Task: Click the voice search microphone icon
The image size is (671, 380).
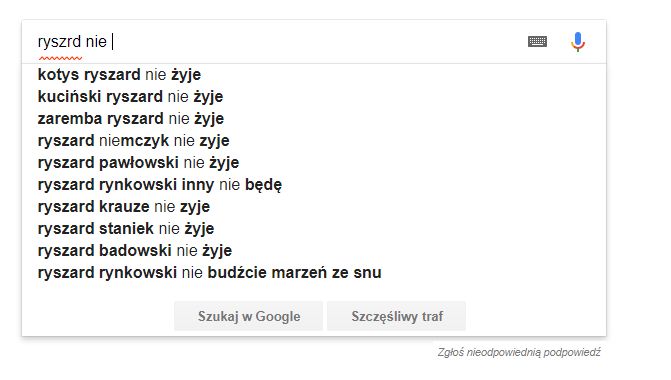Action: [578, 42]
